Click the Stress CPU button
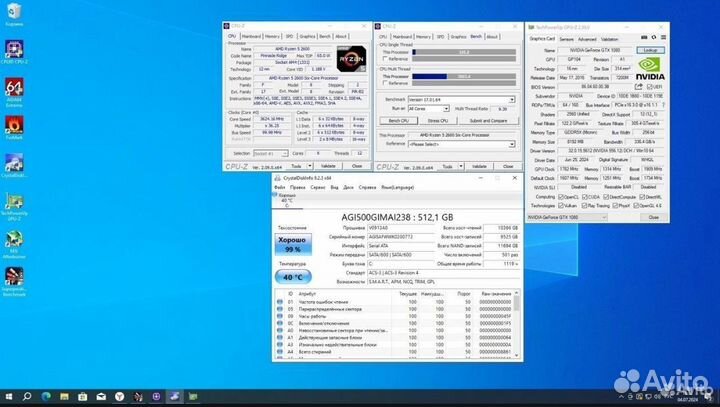Viewport: 720px width, 407px height. tap(438, 121)
